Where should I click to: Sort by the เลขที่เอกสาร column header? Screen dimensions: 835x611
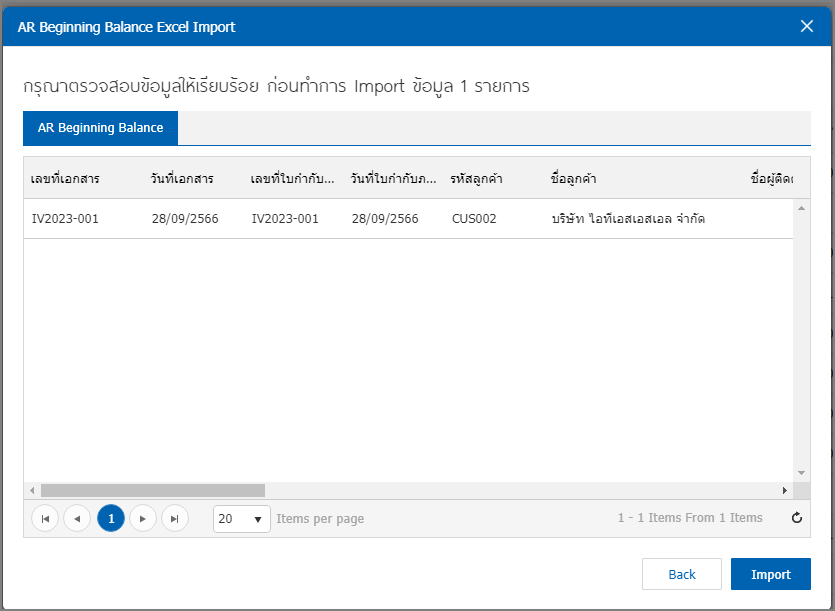point(65,178)
